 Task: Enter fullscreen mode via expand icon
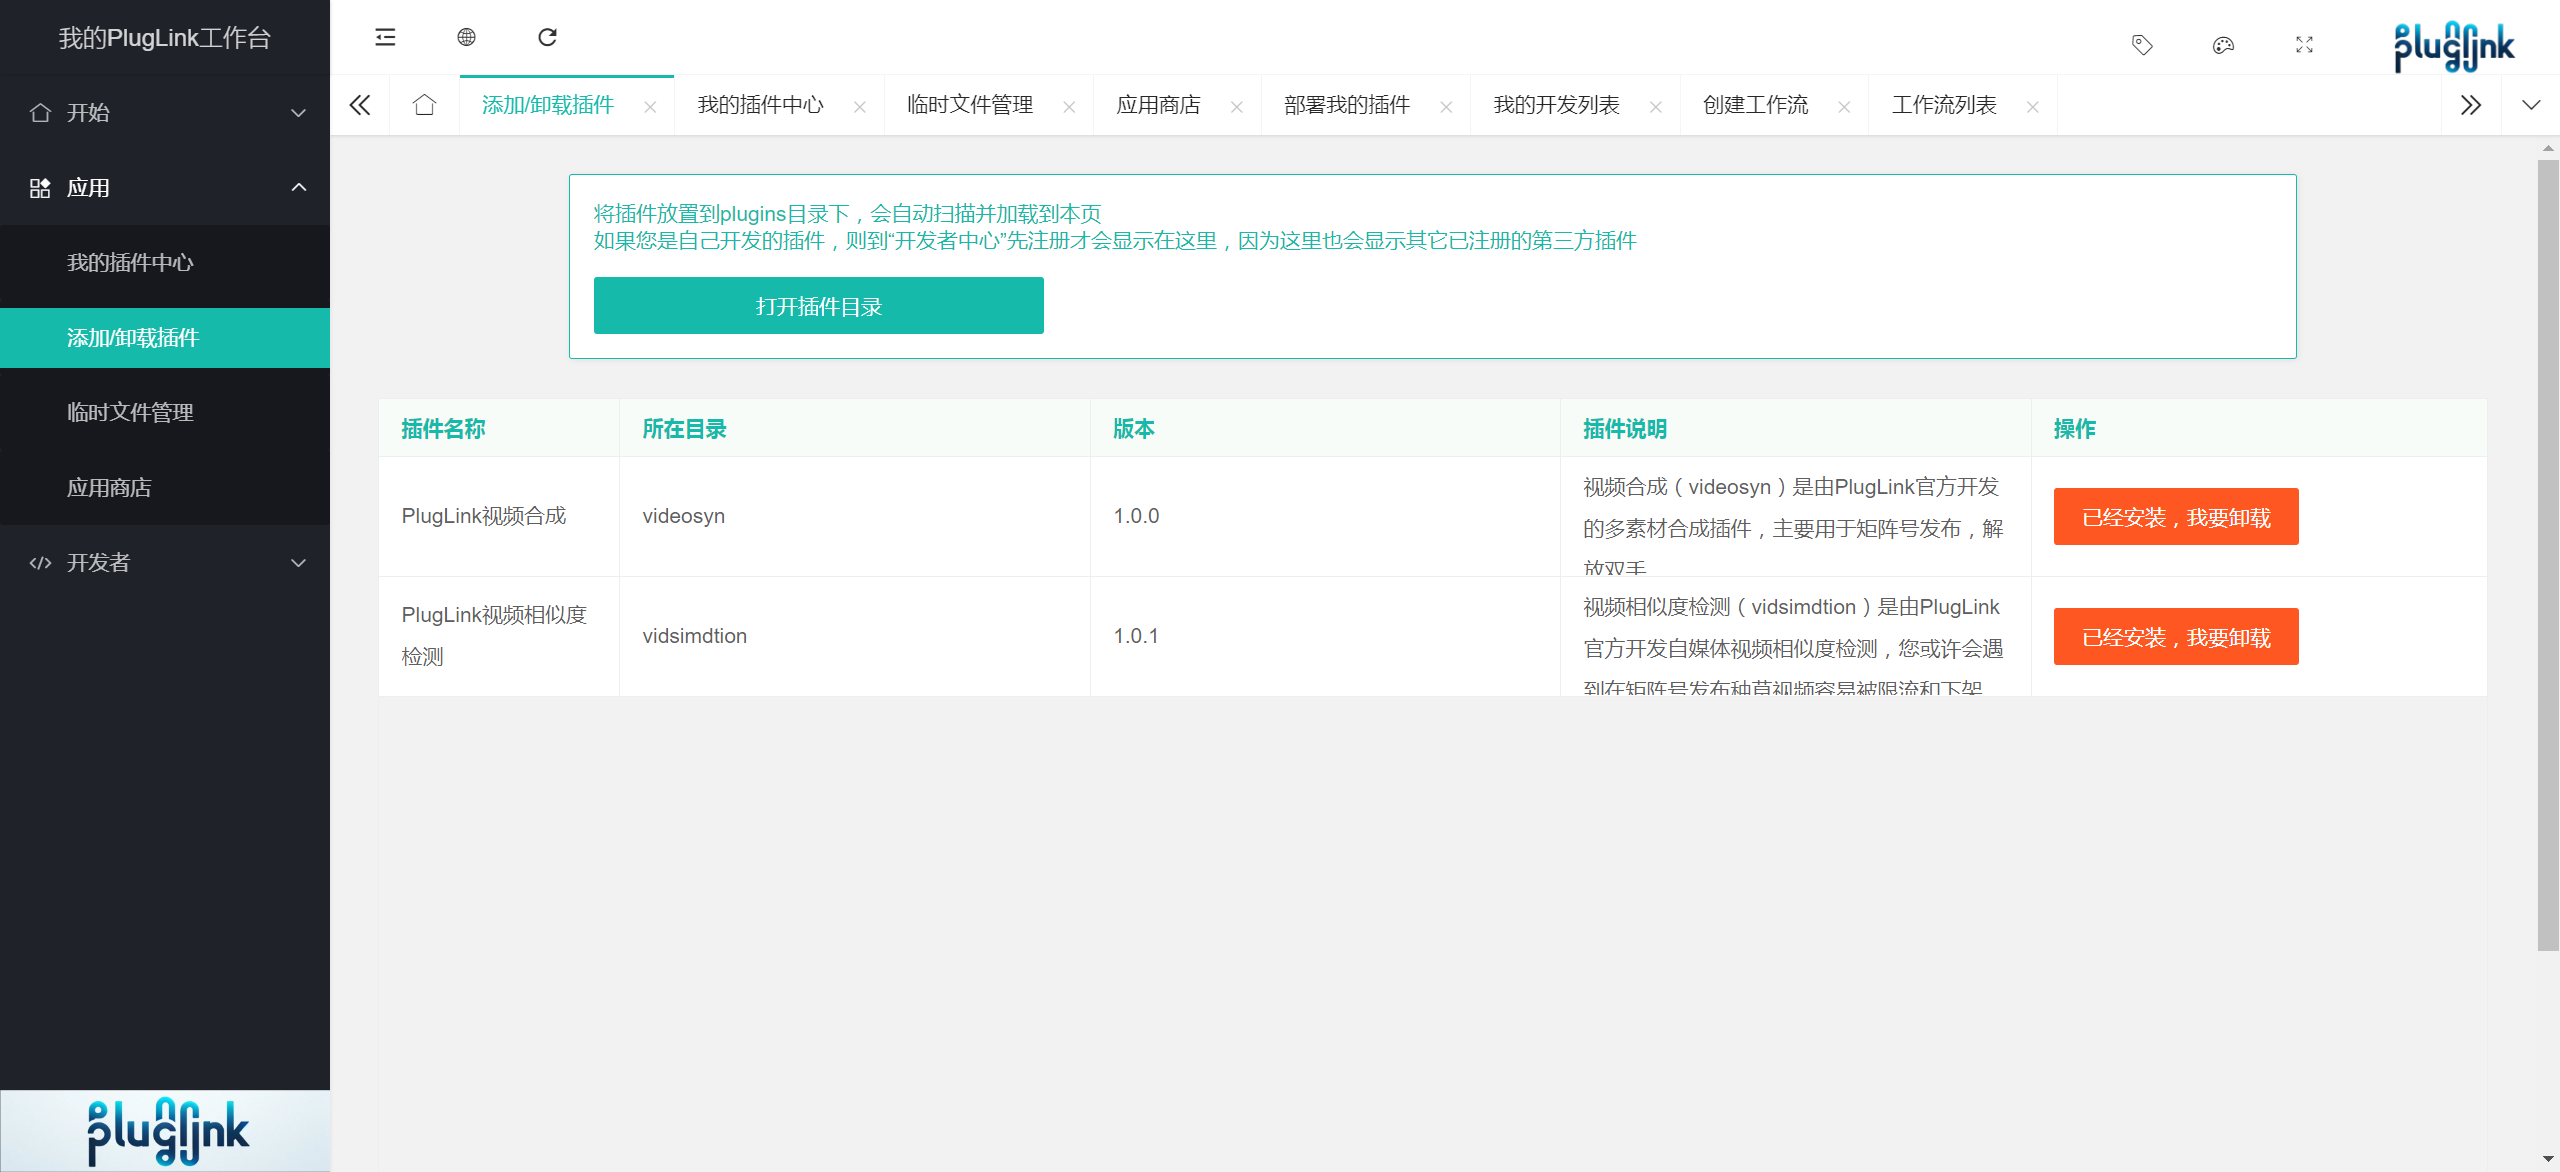(x=2304, y=45)
